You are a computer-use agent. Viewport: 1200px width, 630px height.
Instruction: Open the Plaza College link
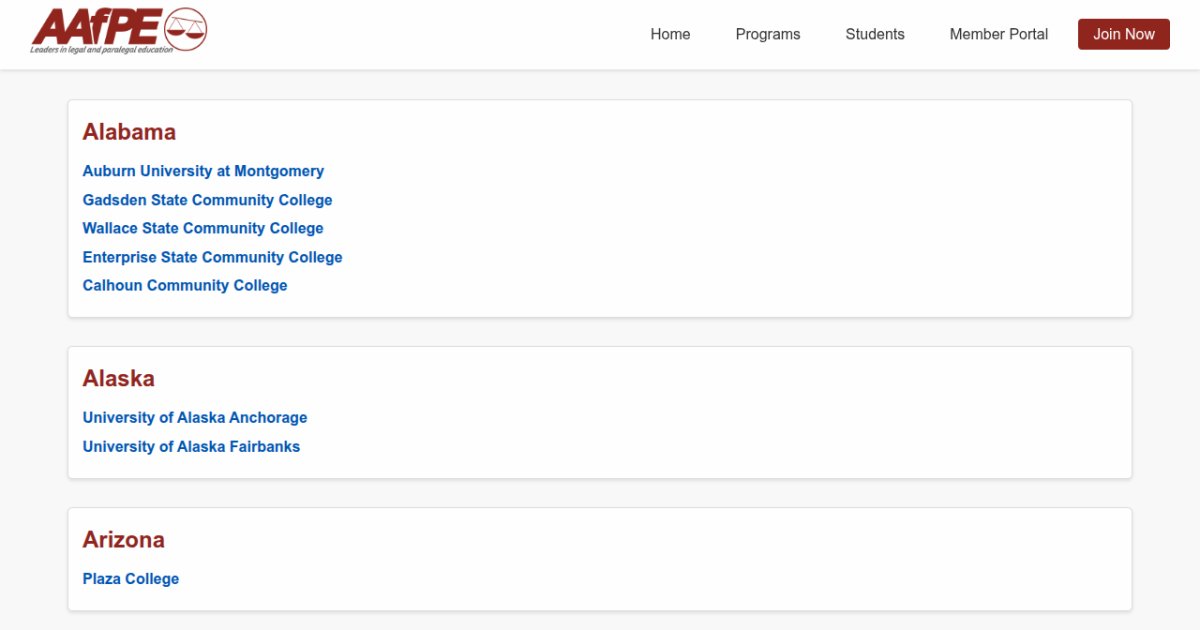[x=131, y=578]
